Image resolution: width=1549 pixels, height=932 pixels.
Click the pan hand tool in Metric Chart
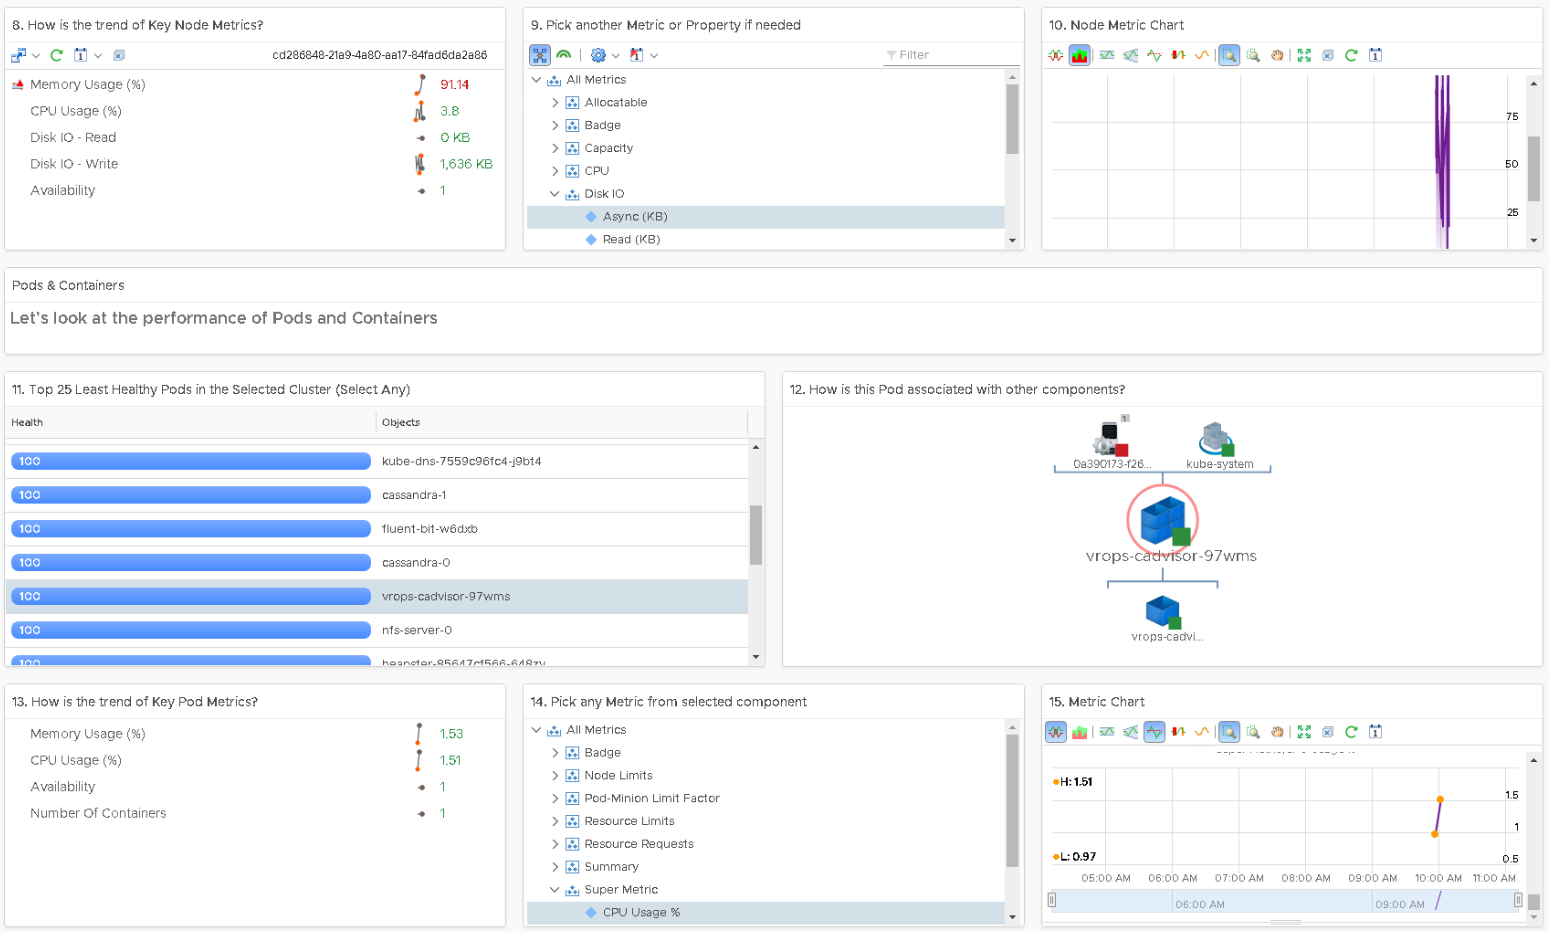[1277, 732]
